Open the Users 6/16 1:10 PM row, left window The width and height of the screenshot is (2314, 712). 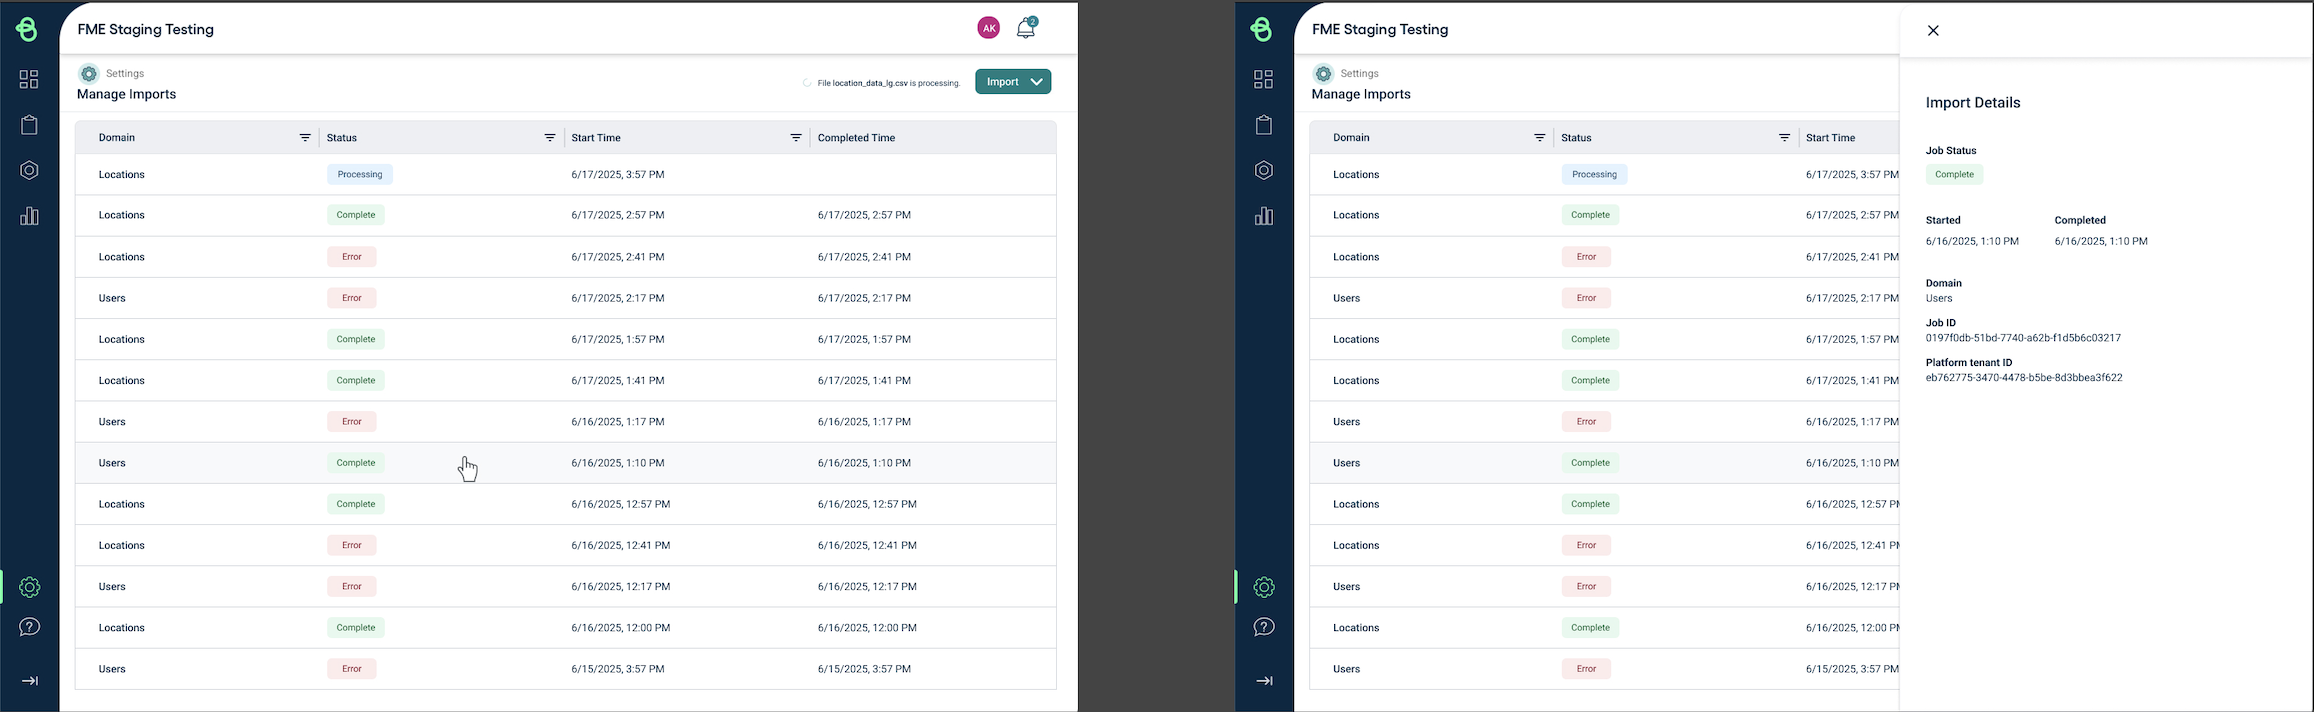point(565,463)
